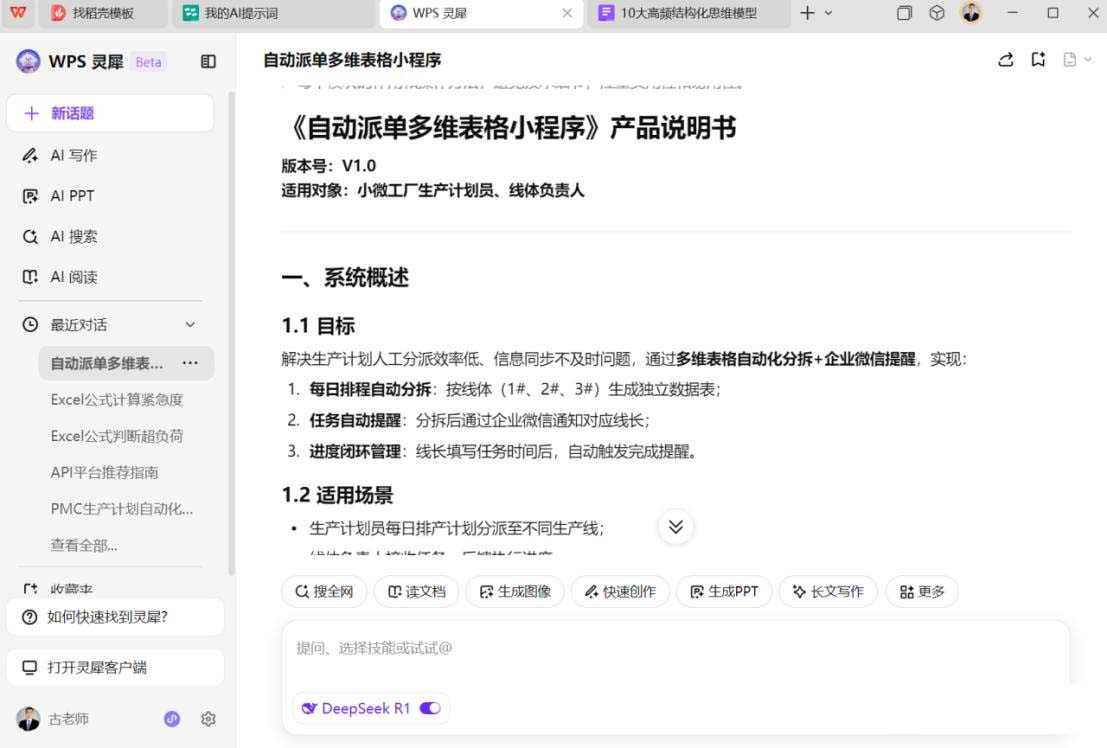
Task: Open conversation Excel公式计算紧急度
Action: tap(116, 400)
